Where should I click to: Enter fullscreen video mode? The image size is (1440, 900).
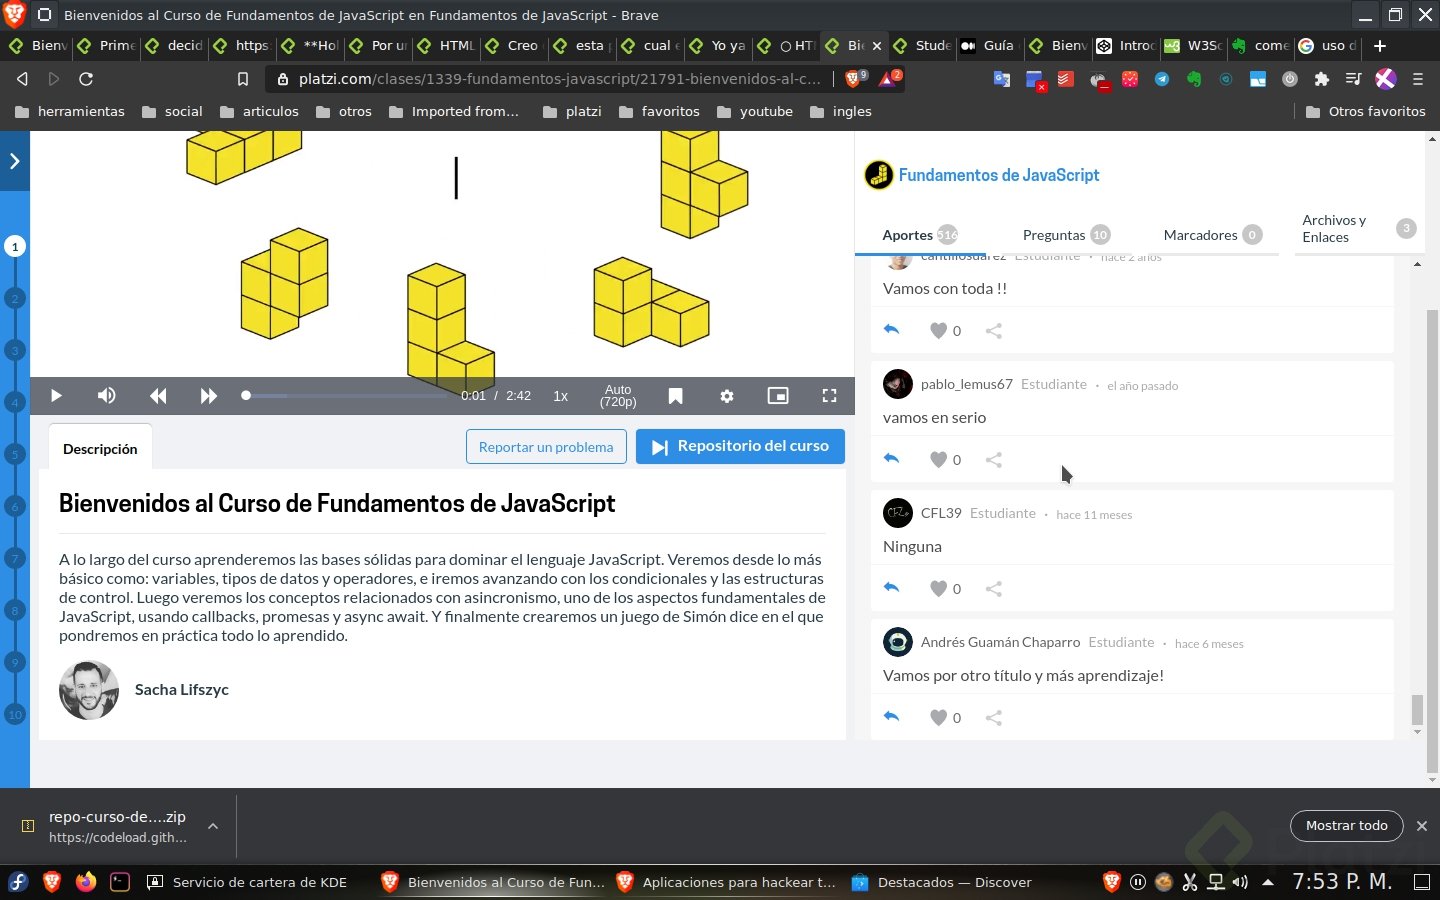[x=829, y=396]
